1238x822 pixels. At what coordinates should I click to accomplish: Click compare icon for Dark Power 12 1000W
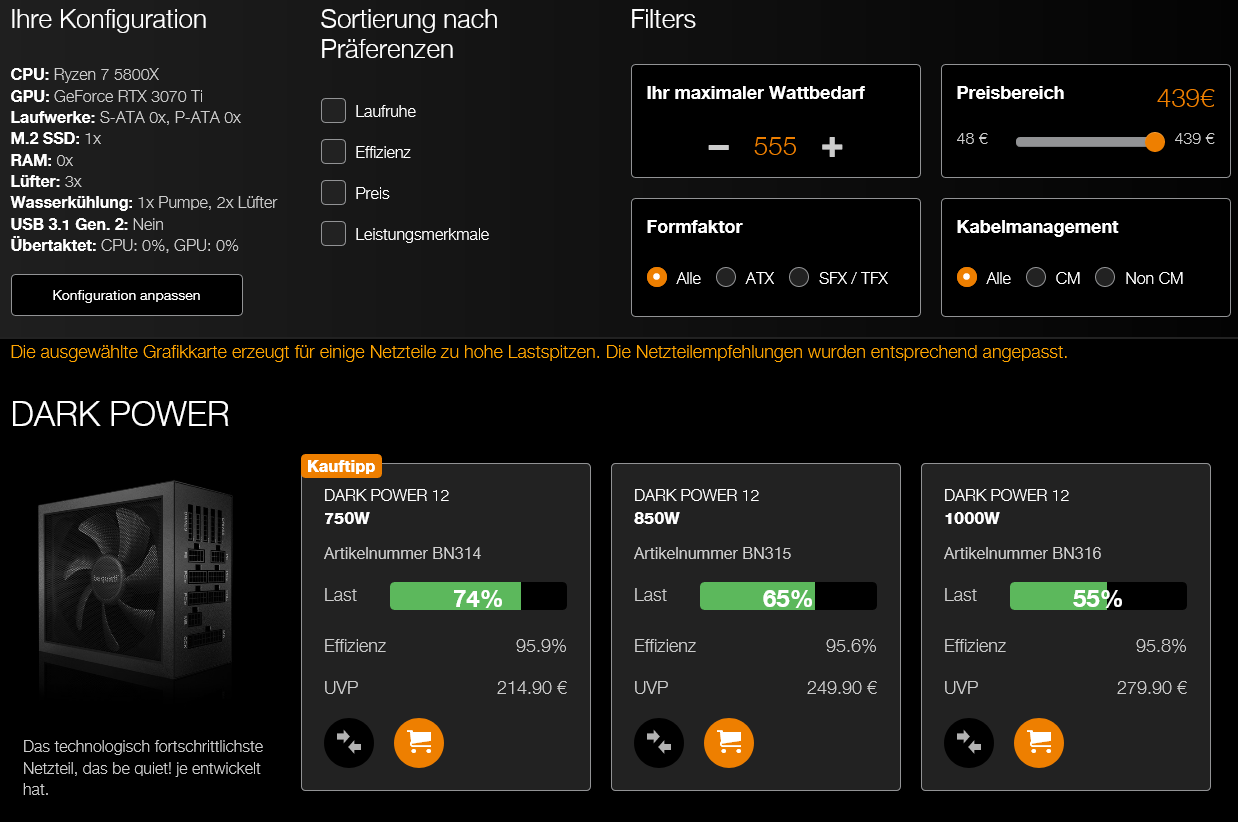(969, 742)
